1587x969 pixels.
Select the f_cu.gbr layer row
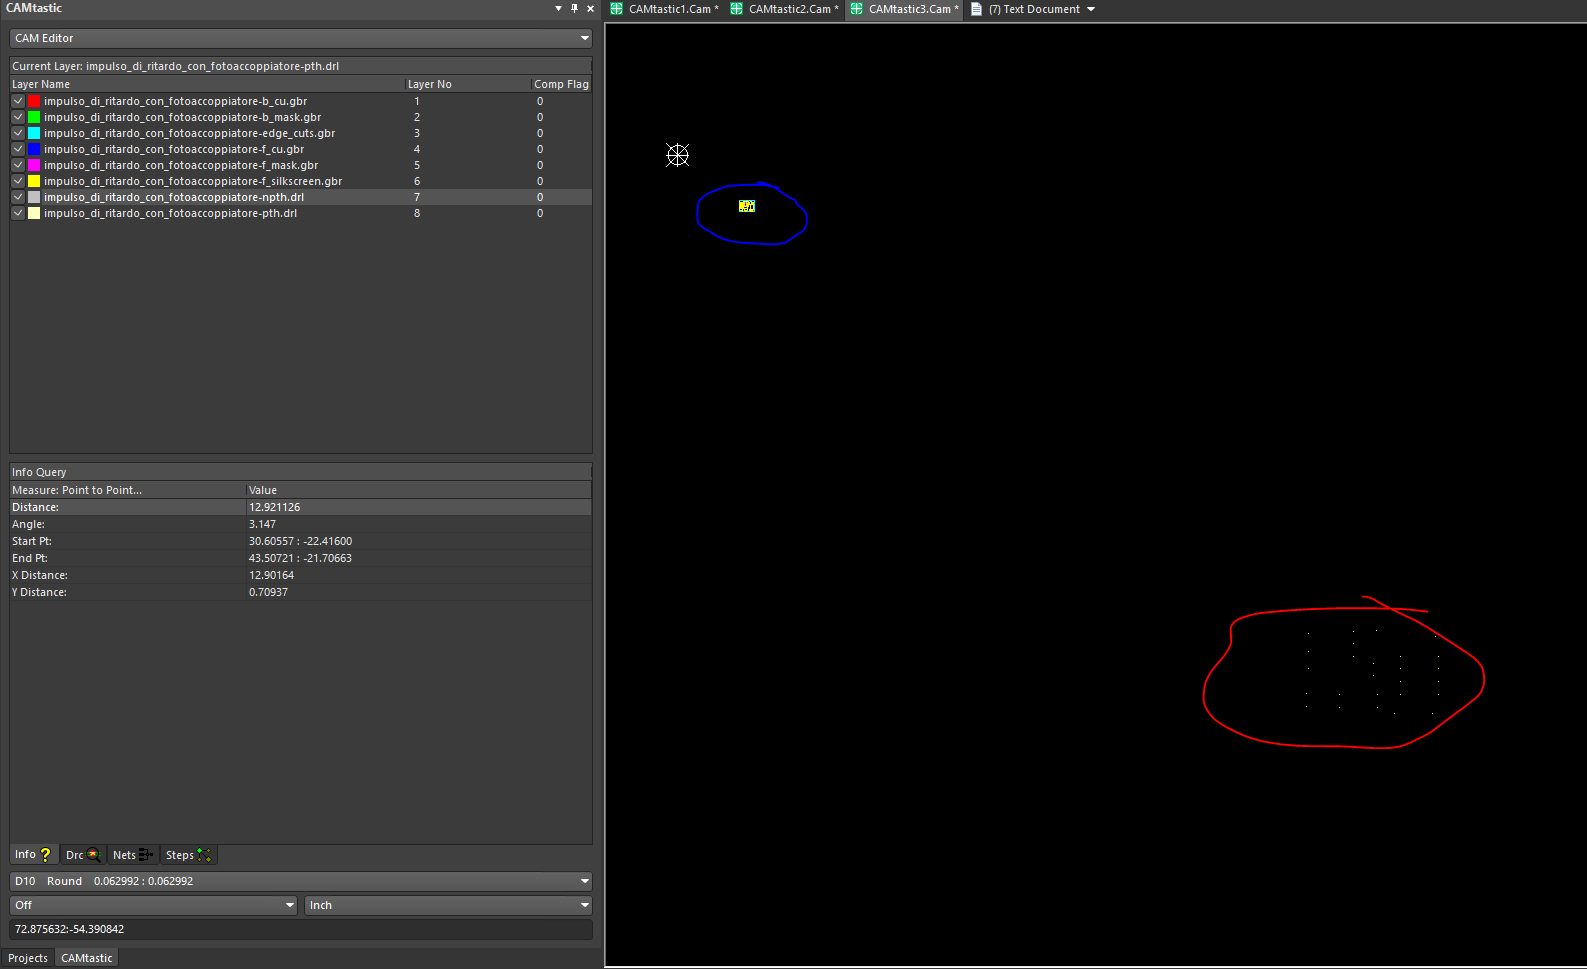(173, 149)
